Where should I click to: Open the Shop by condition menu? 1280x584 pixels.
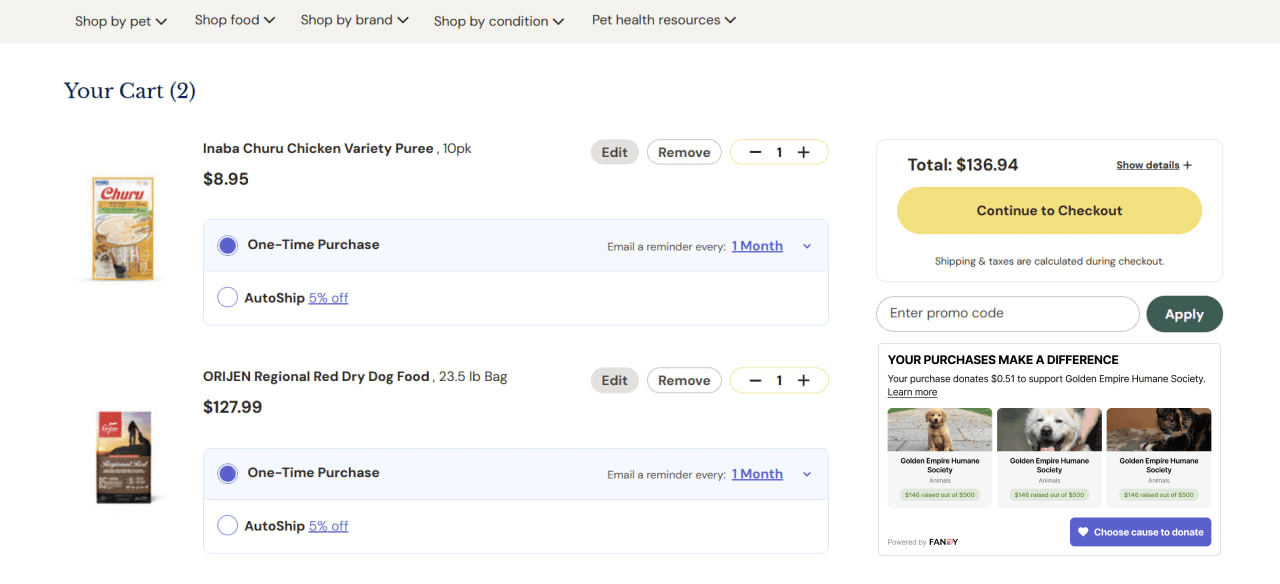point(499,21)
